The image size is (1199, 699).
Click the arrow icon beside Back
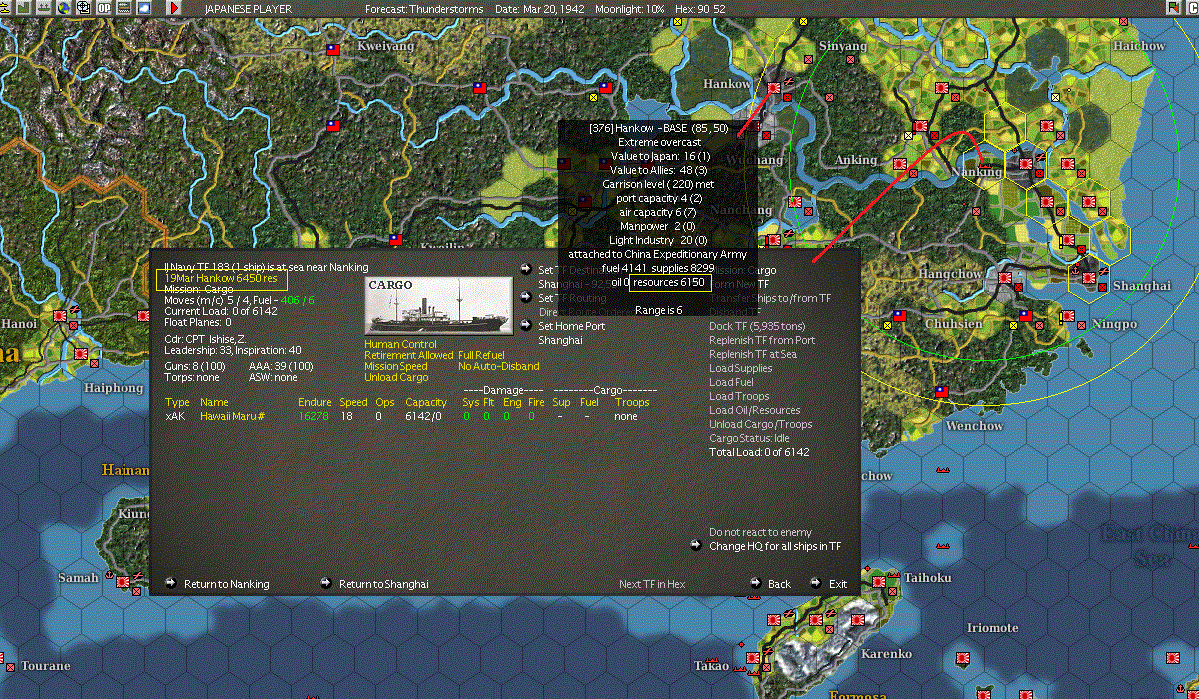755,583
